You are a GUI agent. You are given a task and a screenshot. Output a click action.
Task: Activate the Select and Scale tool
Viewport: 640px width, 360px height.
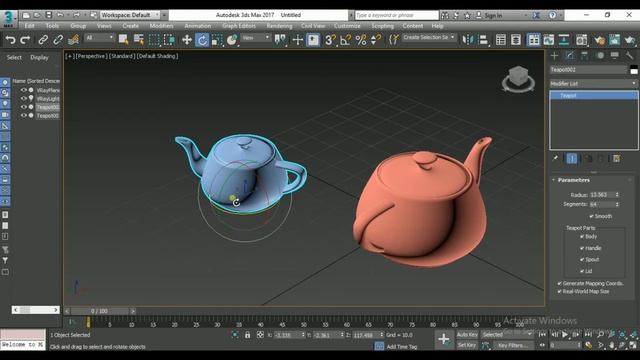click(x=217, y=40)
